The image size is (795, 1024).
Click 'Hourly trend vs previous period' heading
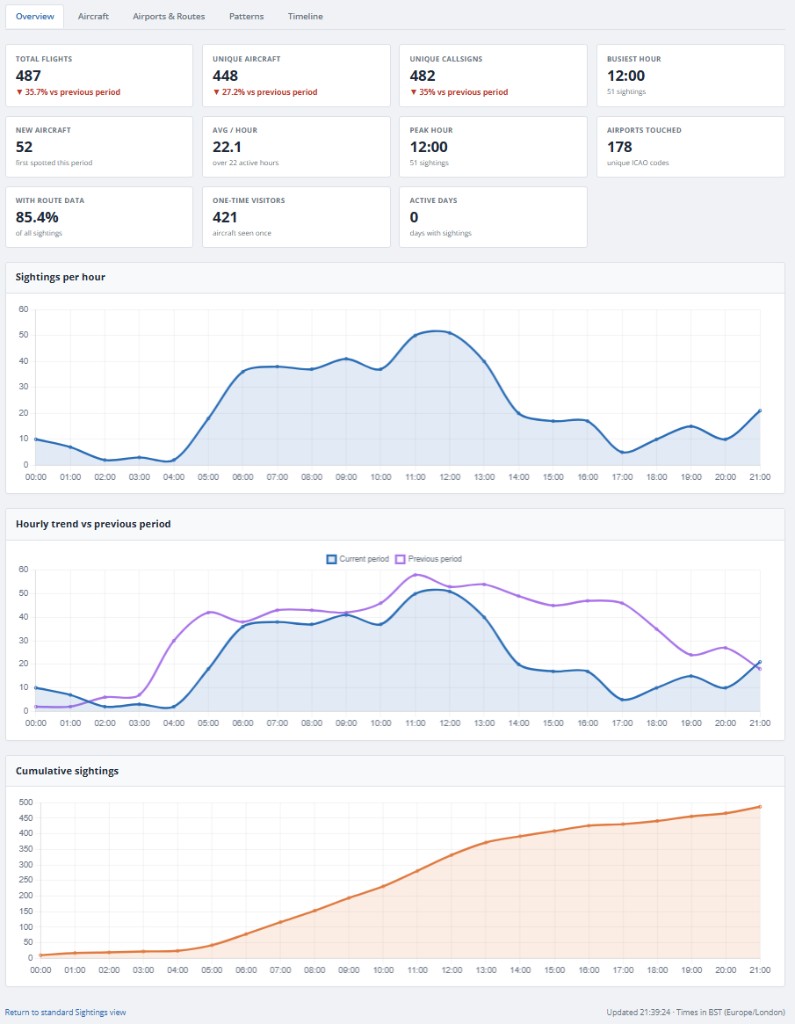click(x=93, y=524)
